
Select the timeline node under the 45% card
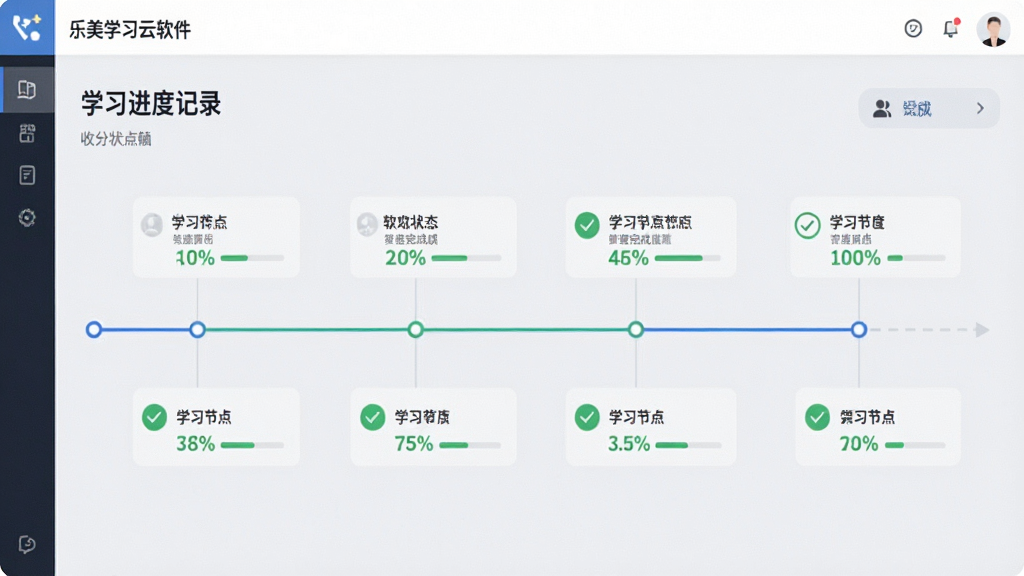point(636,330)
